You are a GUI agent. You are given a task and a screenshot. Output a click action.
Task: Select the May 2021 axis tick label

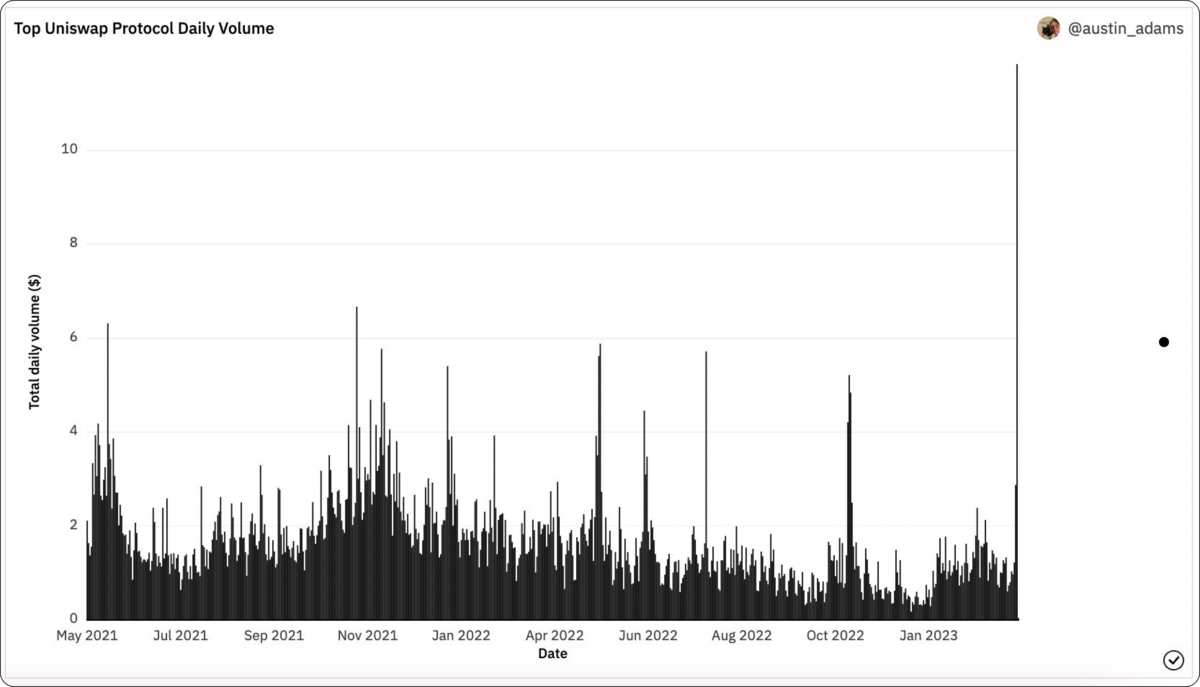86,636
